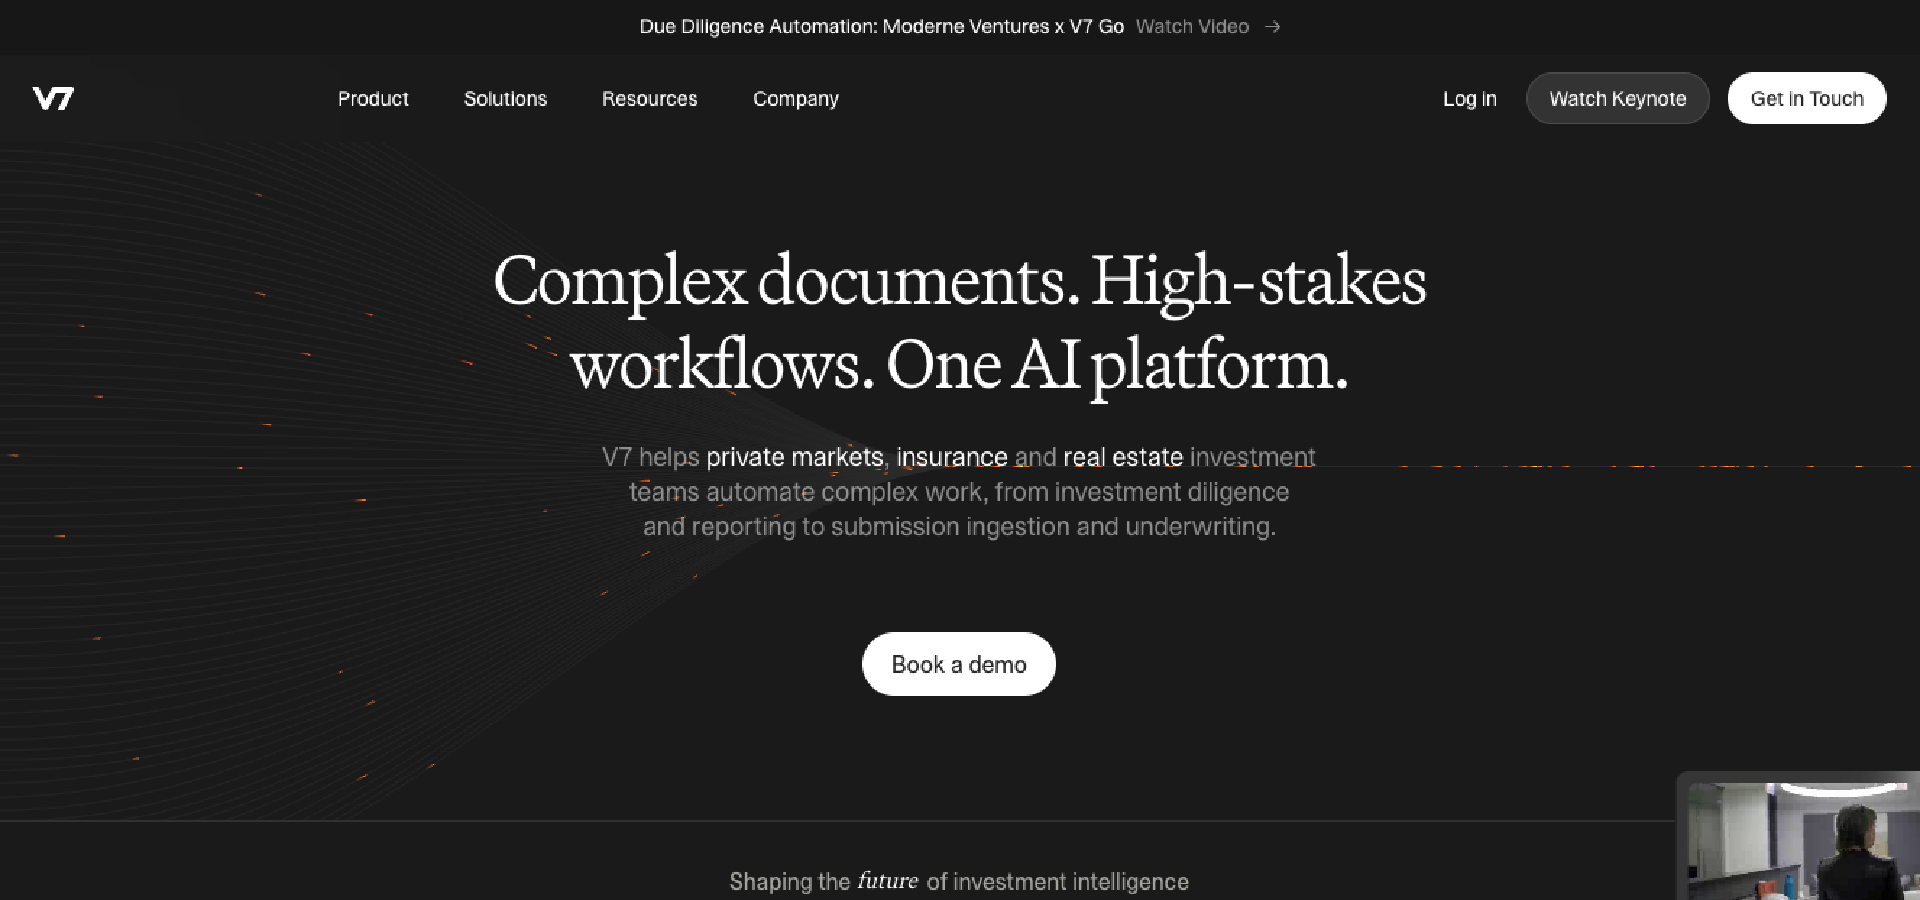The width and height of the screenshot is (1920, 900).
Task: Open the Solutions menu
Action: pyautogui.click(x=505, y=99)
